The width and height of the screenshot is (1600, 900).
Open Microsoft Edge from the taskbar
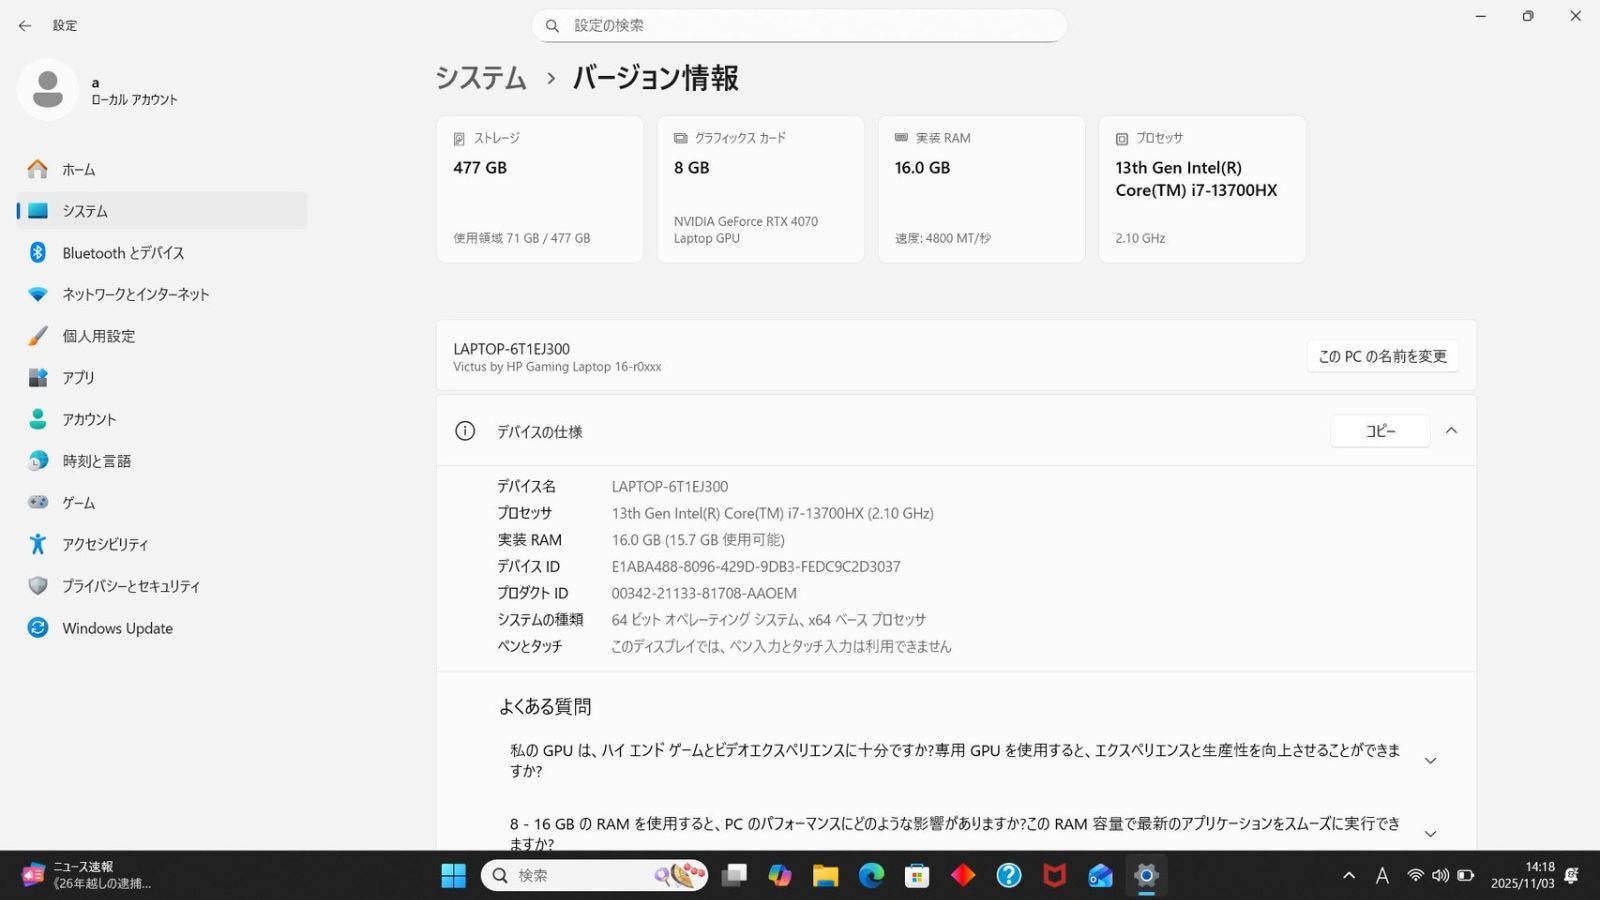click(x=871, y=876)
